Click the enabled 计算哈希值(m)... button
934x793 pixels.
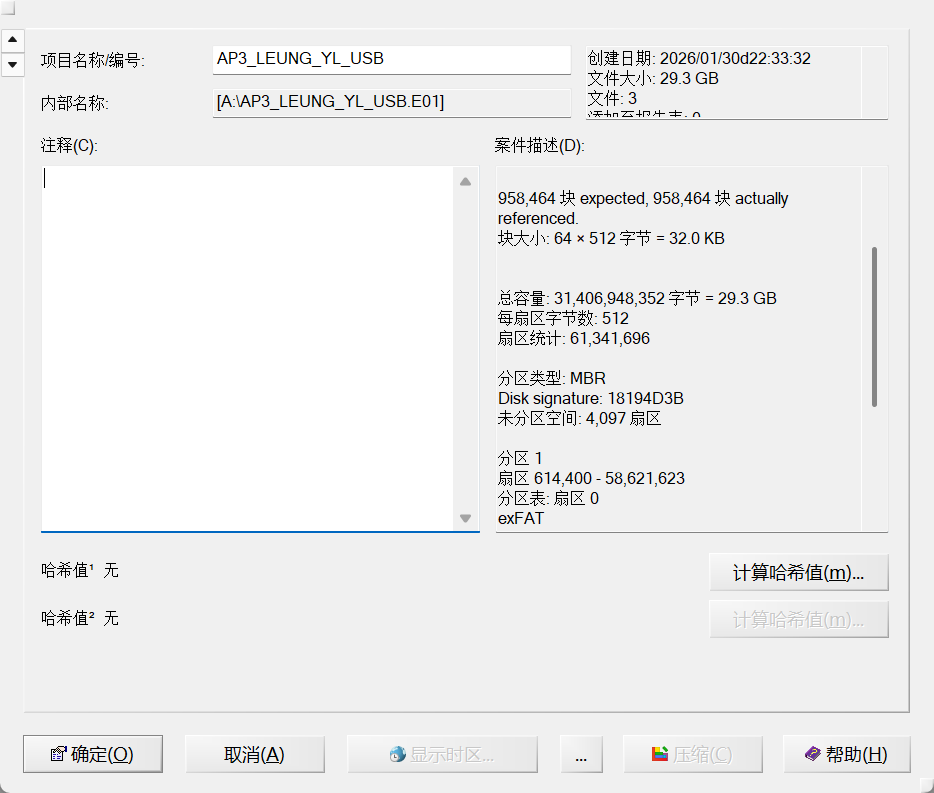tap(798, 573)
